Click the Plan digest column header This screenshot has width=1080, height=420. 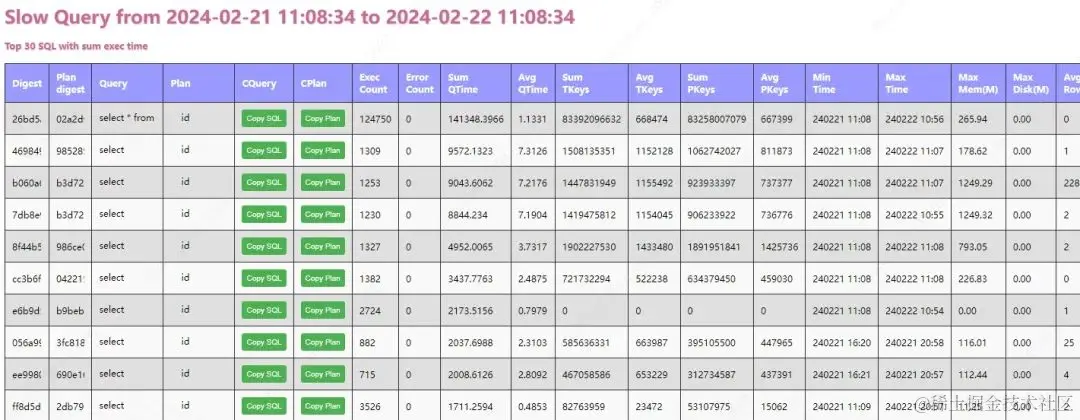click(x=70, y=83)
